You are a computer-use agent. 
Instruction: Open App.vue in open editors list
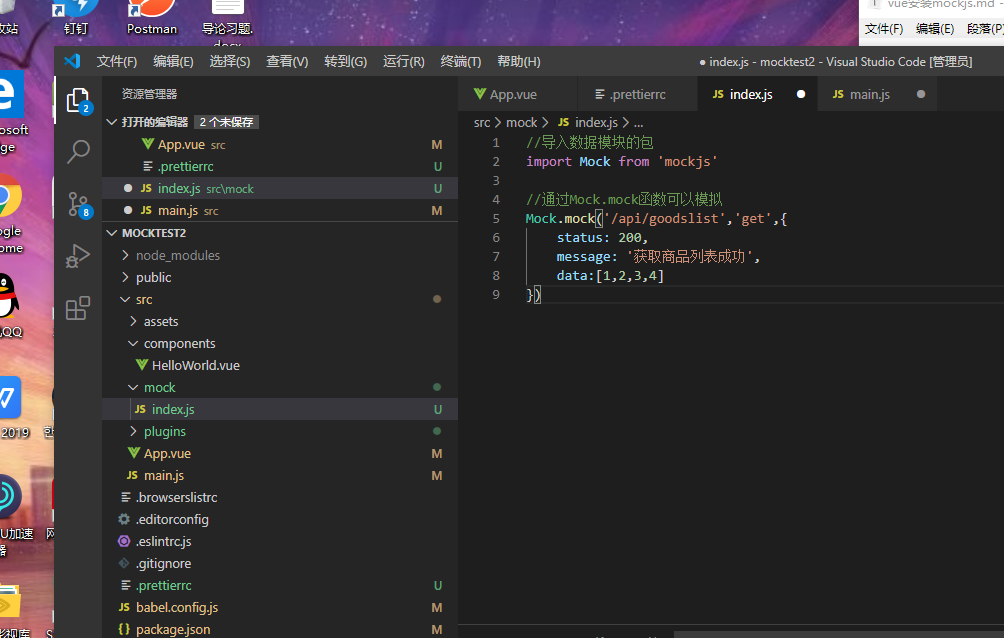tap(280, 144)
